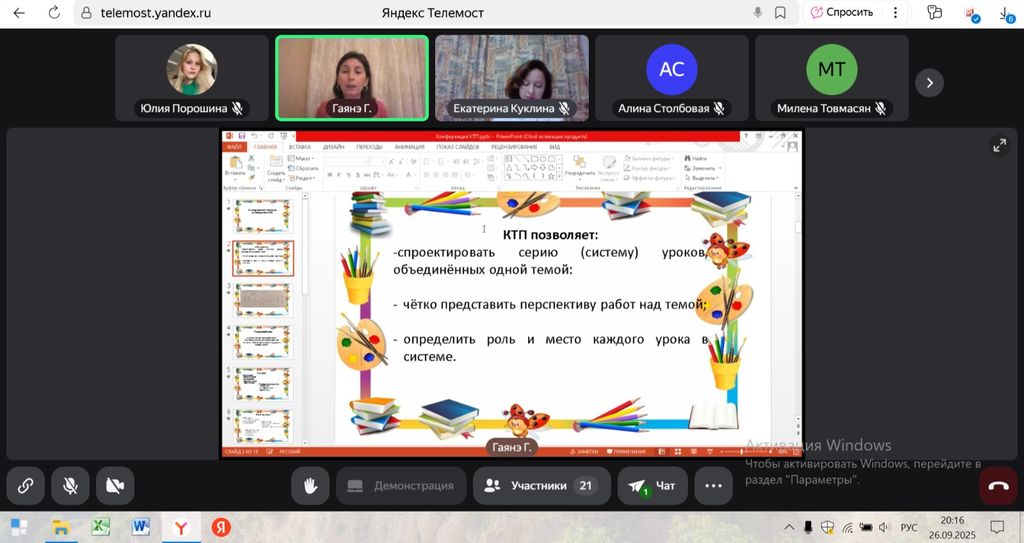Bookmark this page using the address bar icon

pos(780,13)
